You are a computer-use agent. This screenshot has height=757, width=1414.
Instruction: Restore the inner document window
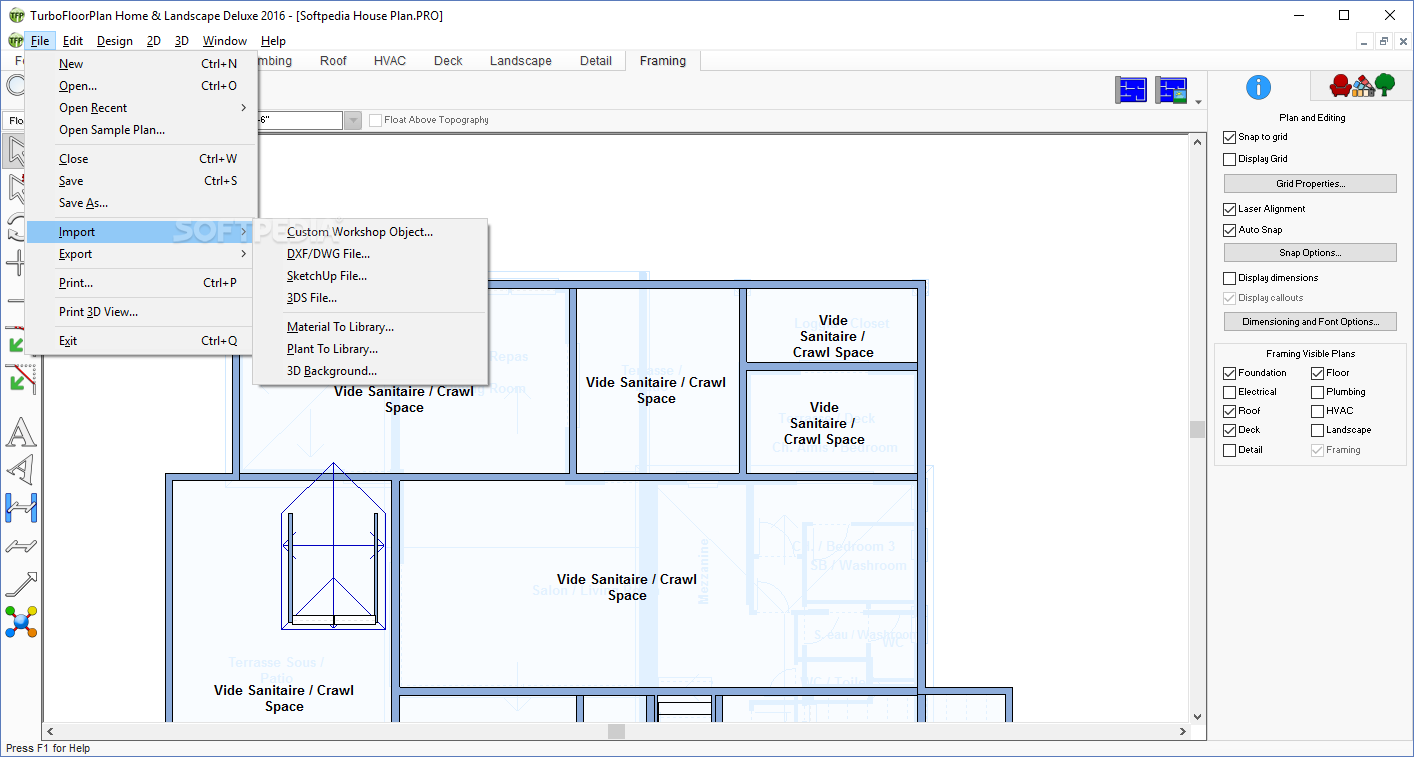point(1383,41)
